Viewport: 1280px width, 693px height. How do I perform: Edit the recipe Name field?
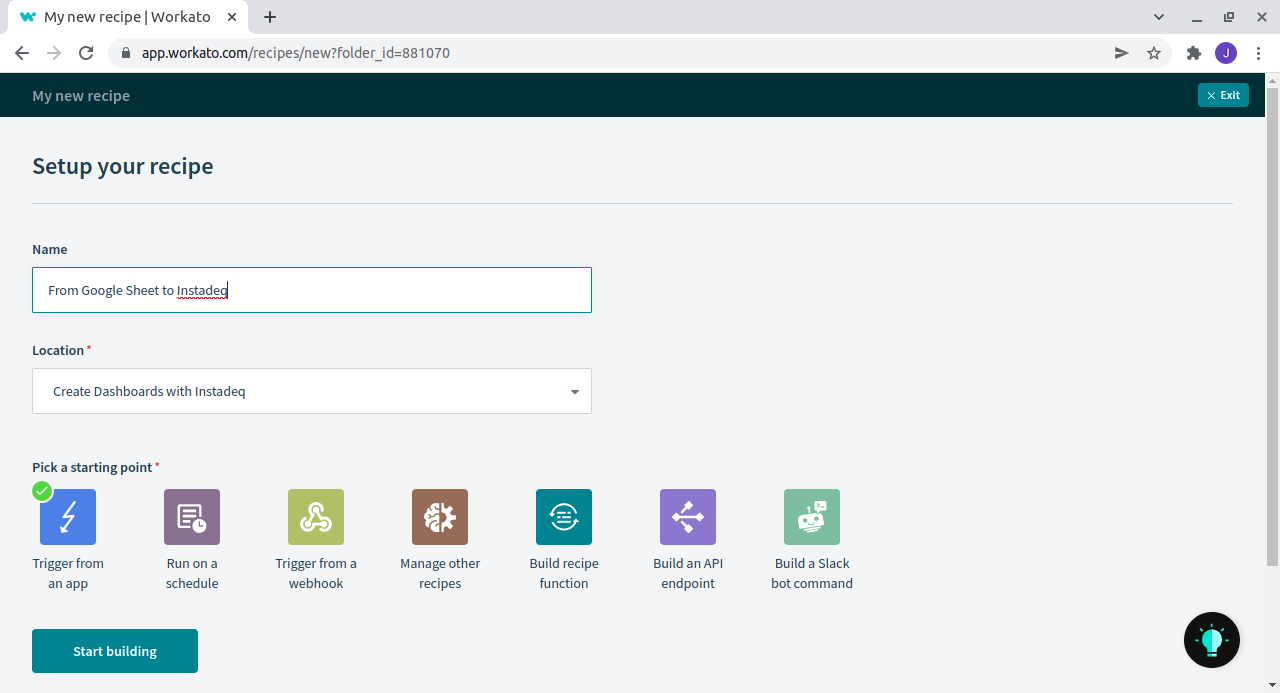coord(312,290)
